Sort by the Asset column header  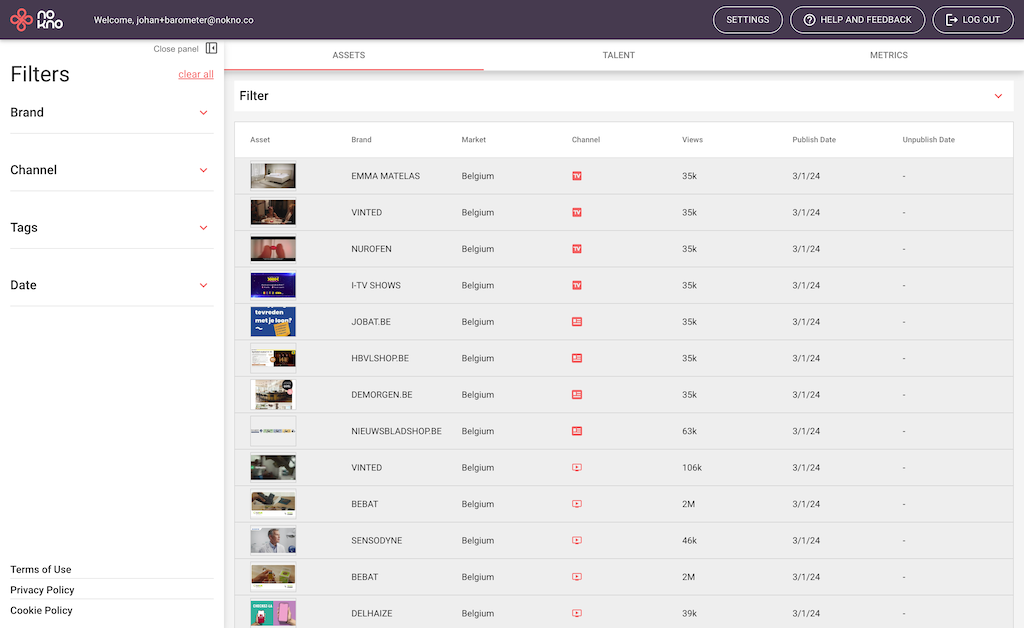point(260,140)
